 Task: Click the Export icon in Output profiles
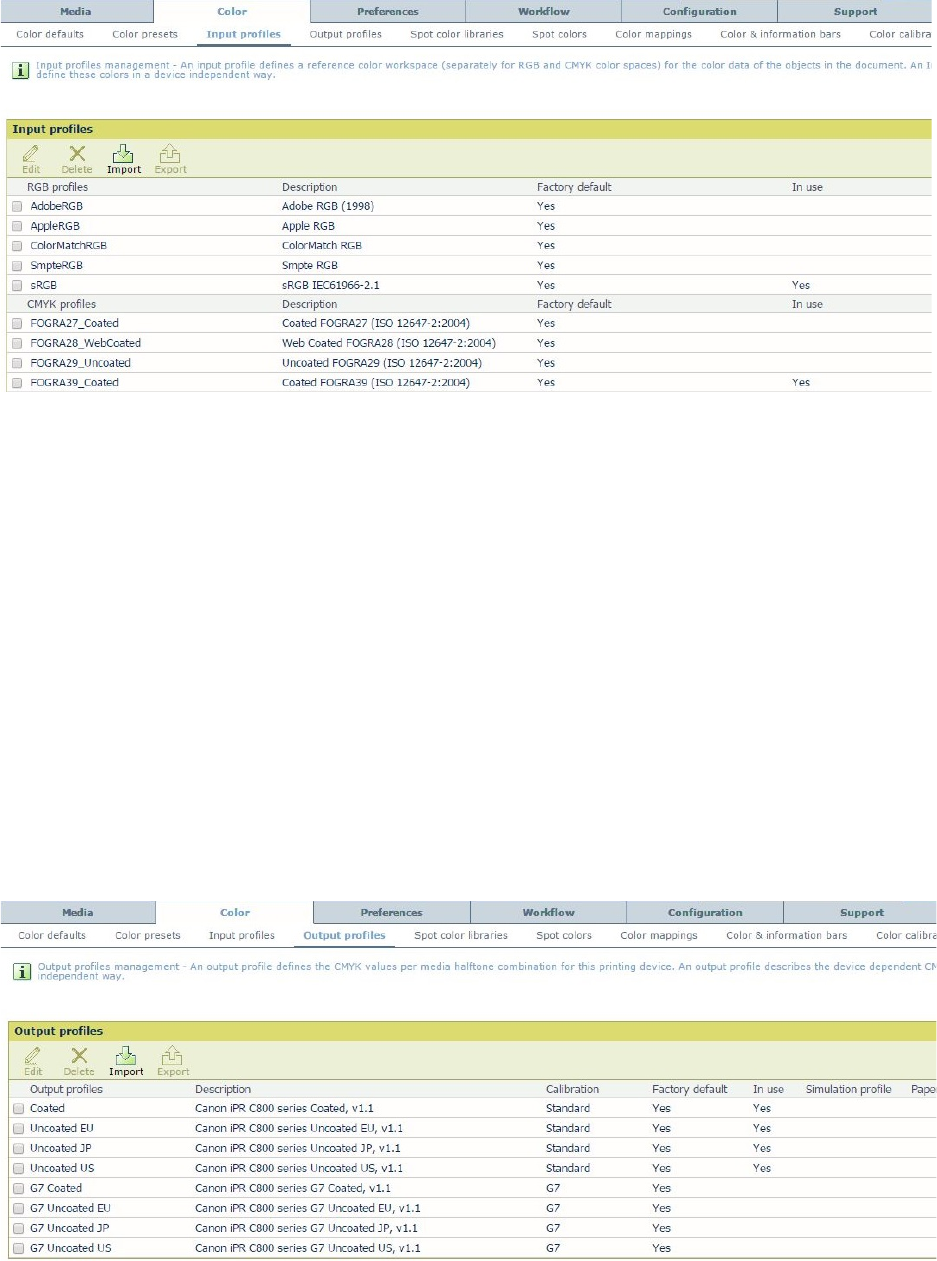coord(173,1055)
